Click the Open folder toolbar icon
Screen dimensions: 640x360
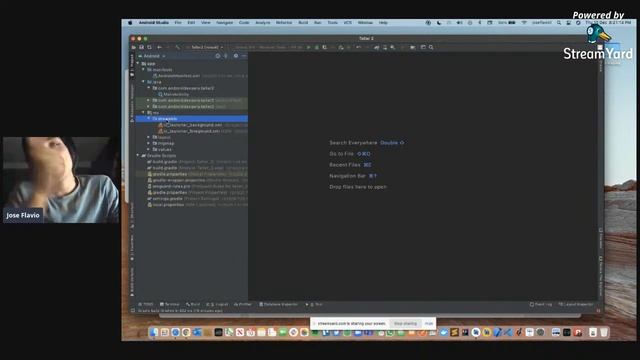click(133, 47)
